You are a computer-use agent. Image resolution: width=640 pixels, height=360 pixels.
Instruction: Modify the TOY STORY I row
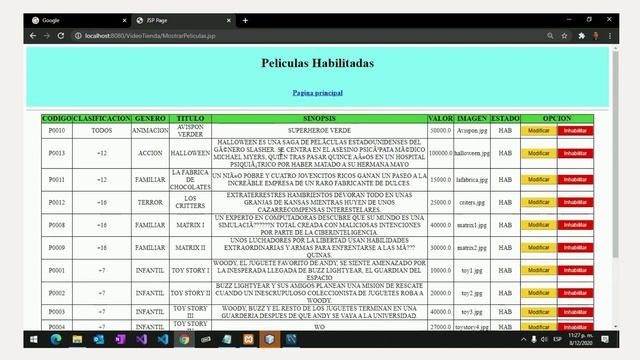click(538, 270)
